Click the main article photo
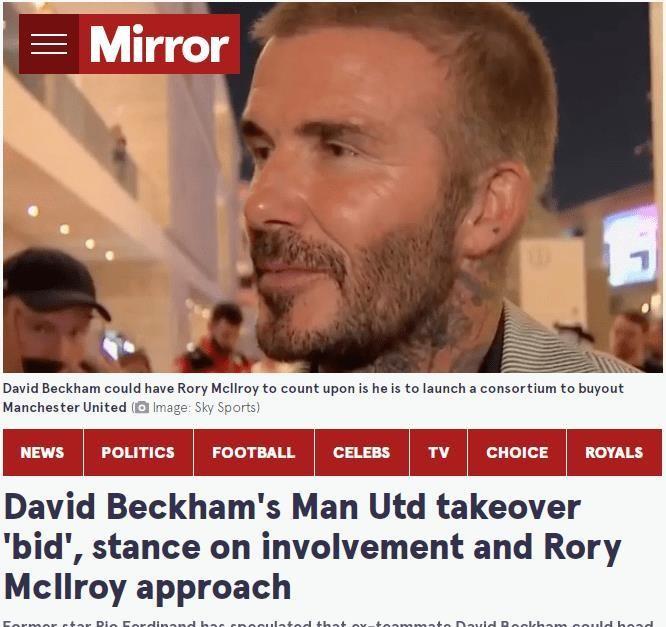 coord(333,187)
